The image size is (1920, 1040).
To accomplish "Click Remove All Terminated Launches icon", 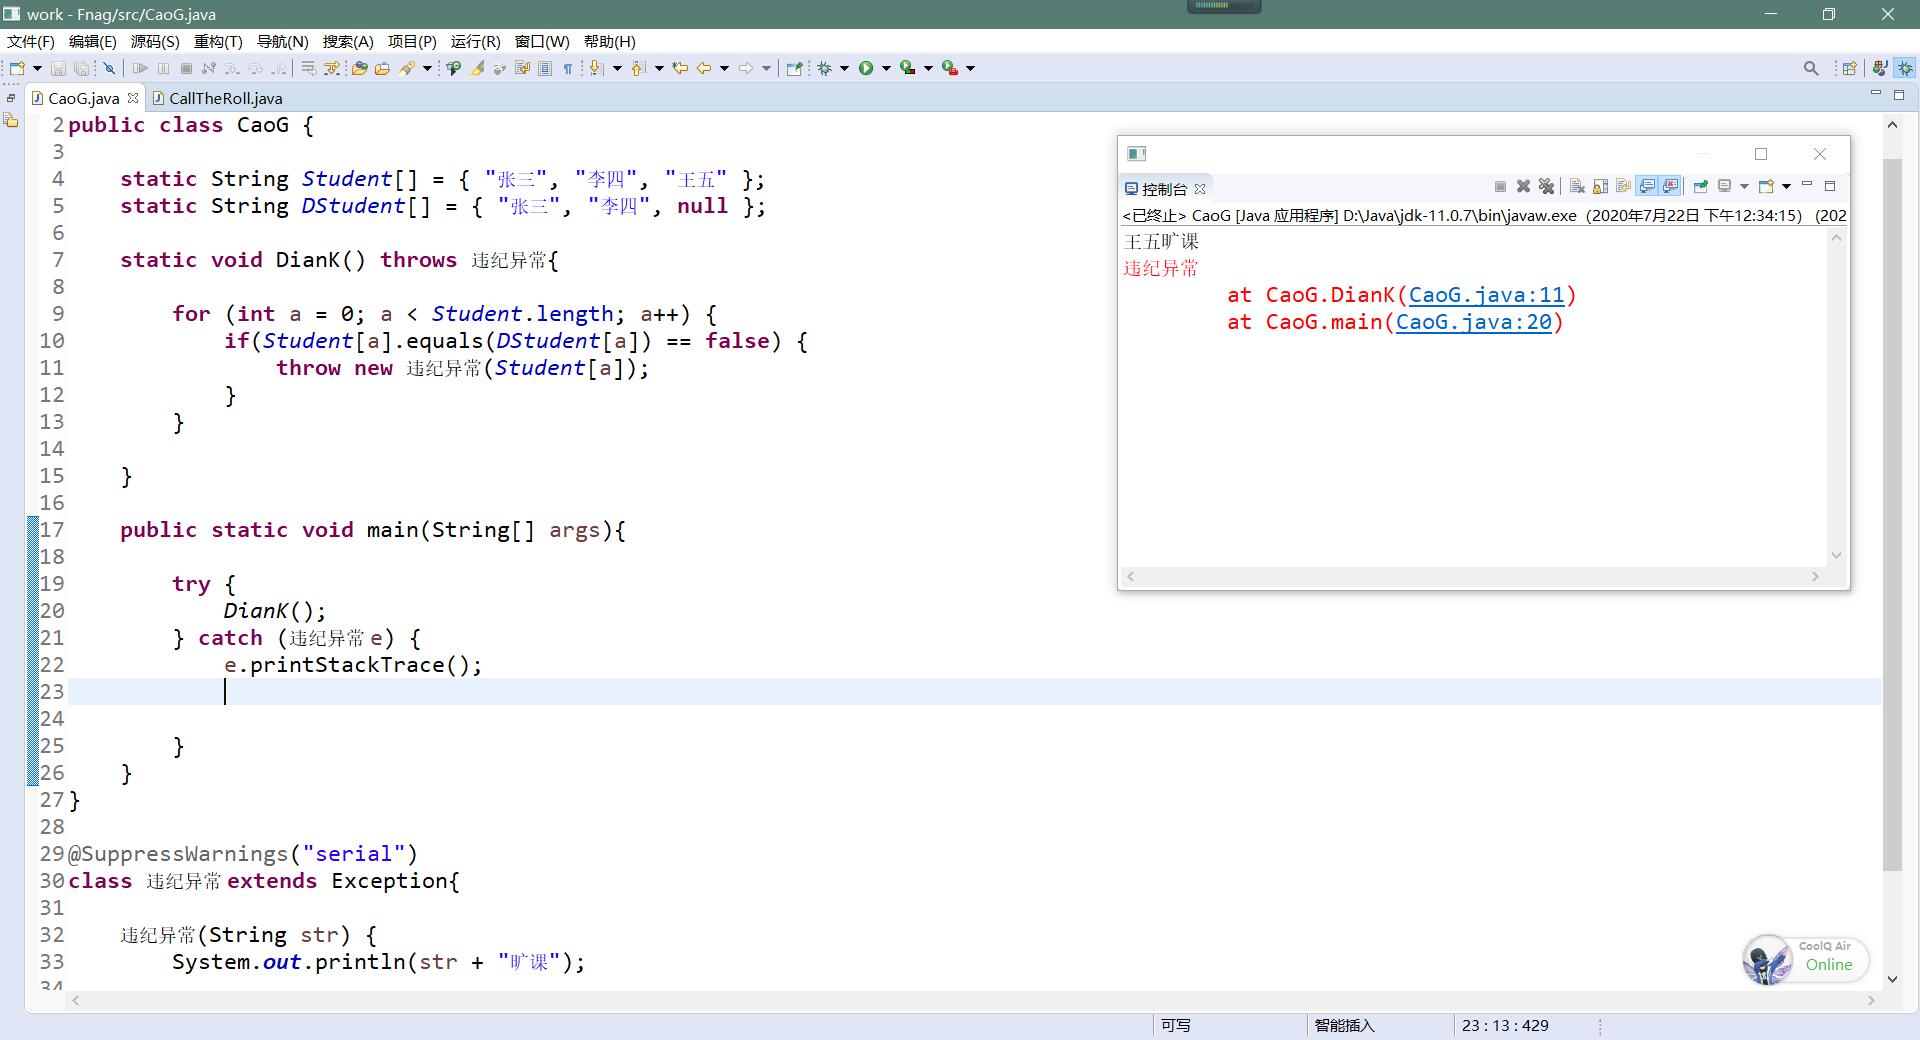I will (1546, 186).
